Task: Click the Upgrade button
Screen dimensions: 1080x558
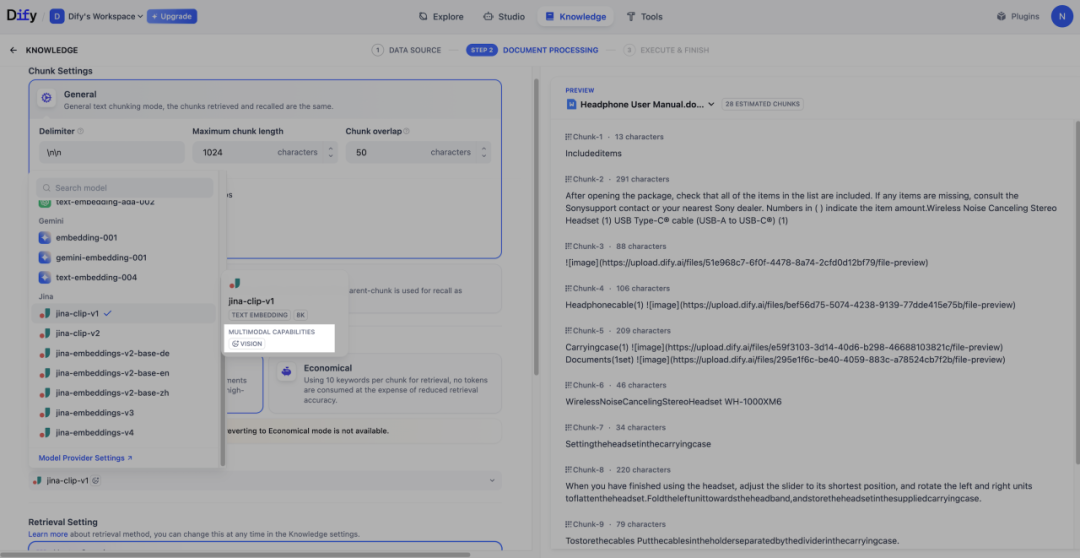Action: tap(172, 17)
